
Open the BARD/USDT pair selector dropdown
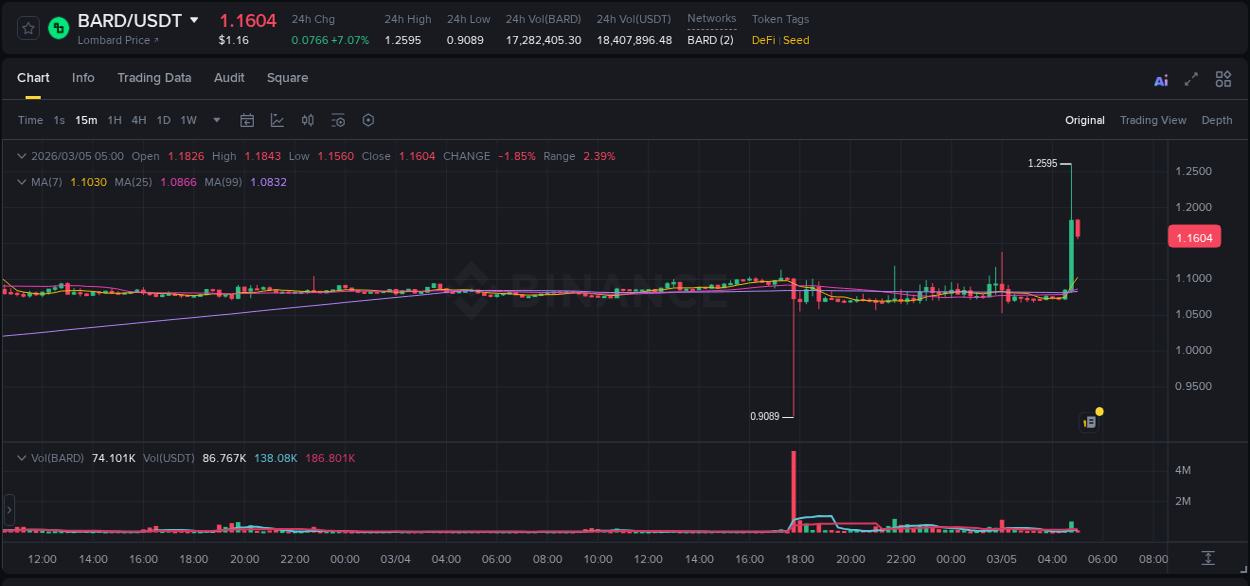tap(194, 20)
